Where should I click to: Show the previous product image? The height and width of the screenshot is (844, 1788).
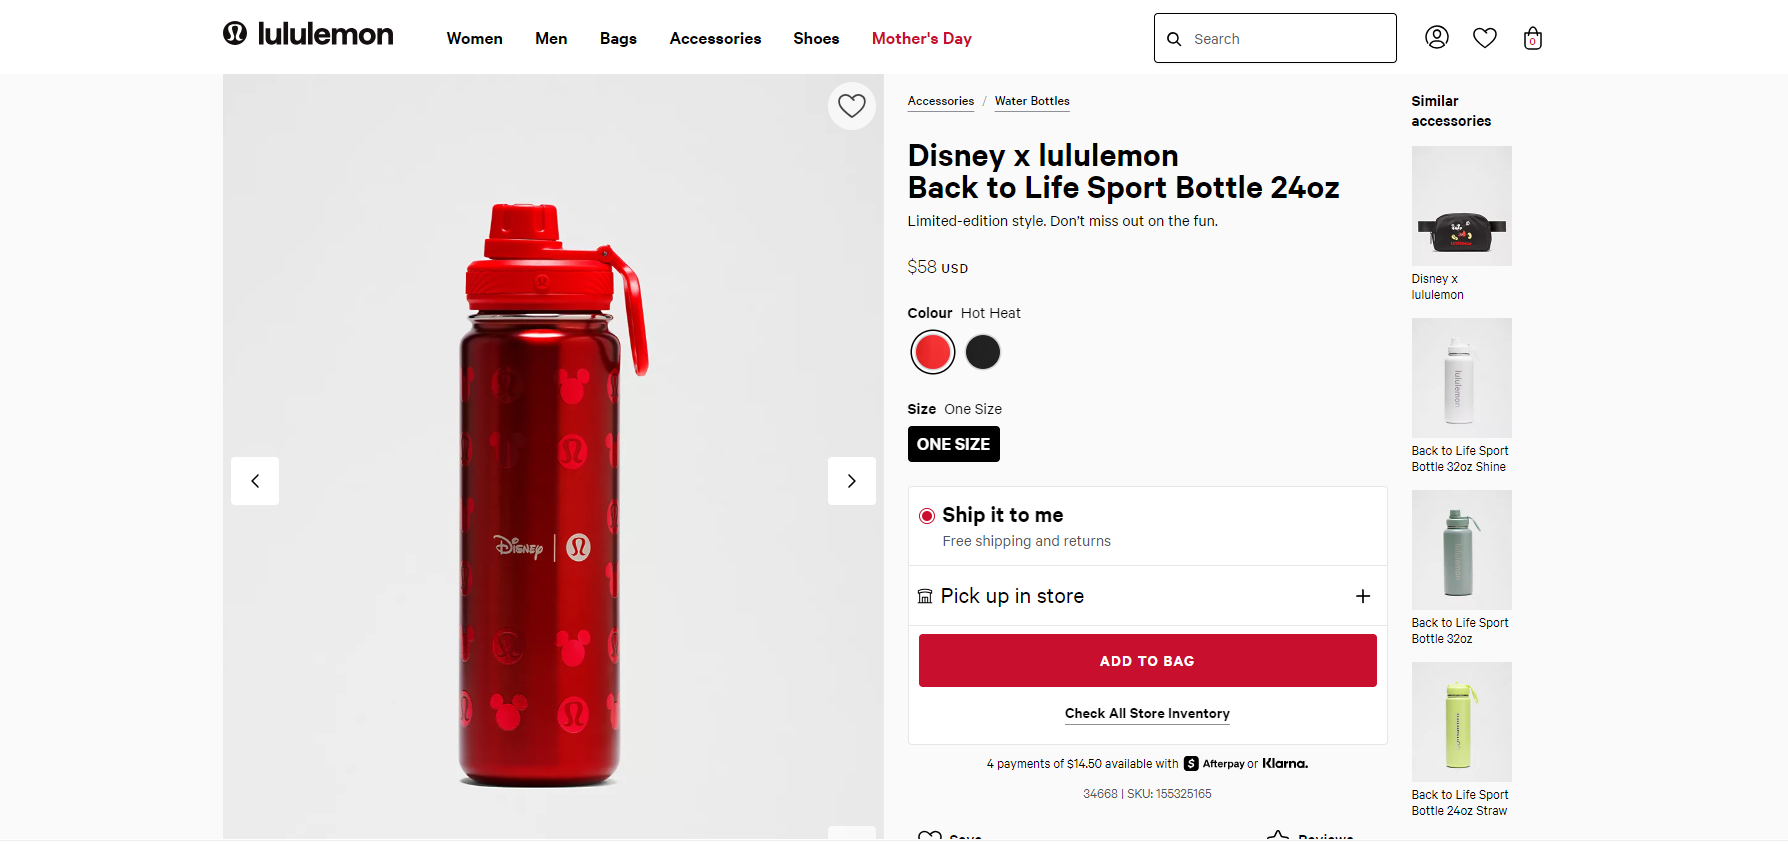(x=255, y=481)
